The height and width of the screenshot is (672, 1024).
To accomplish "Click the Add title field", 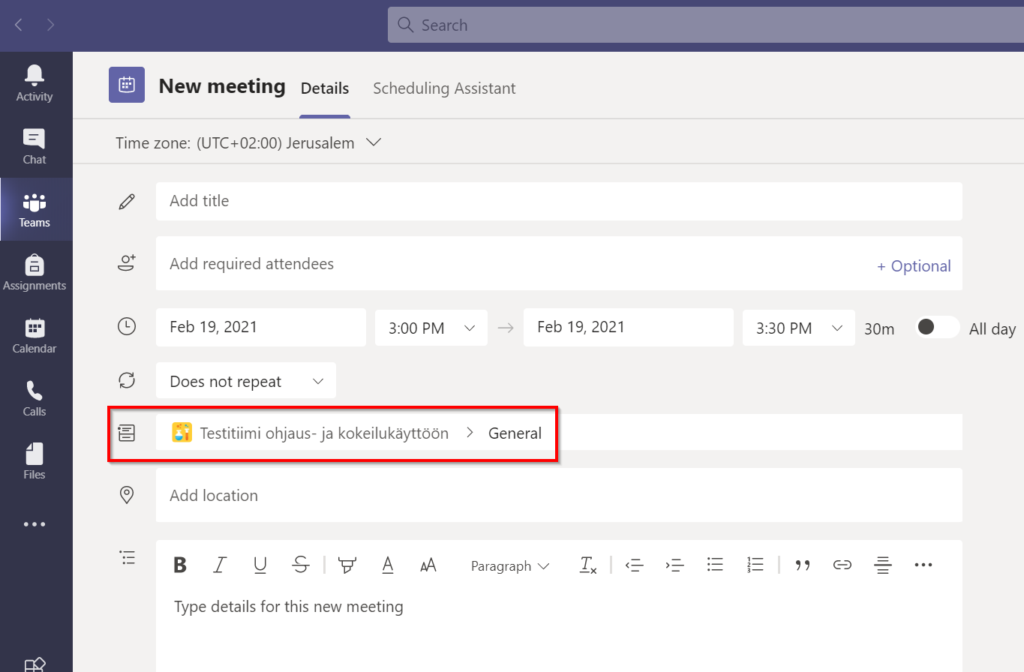I will coord(558,201).
